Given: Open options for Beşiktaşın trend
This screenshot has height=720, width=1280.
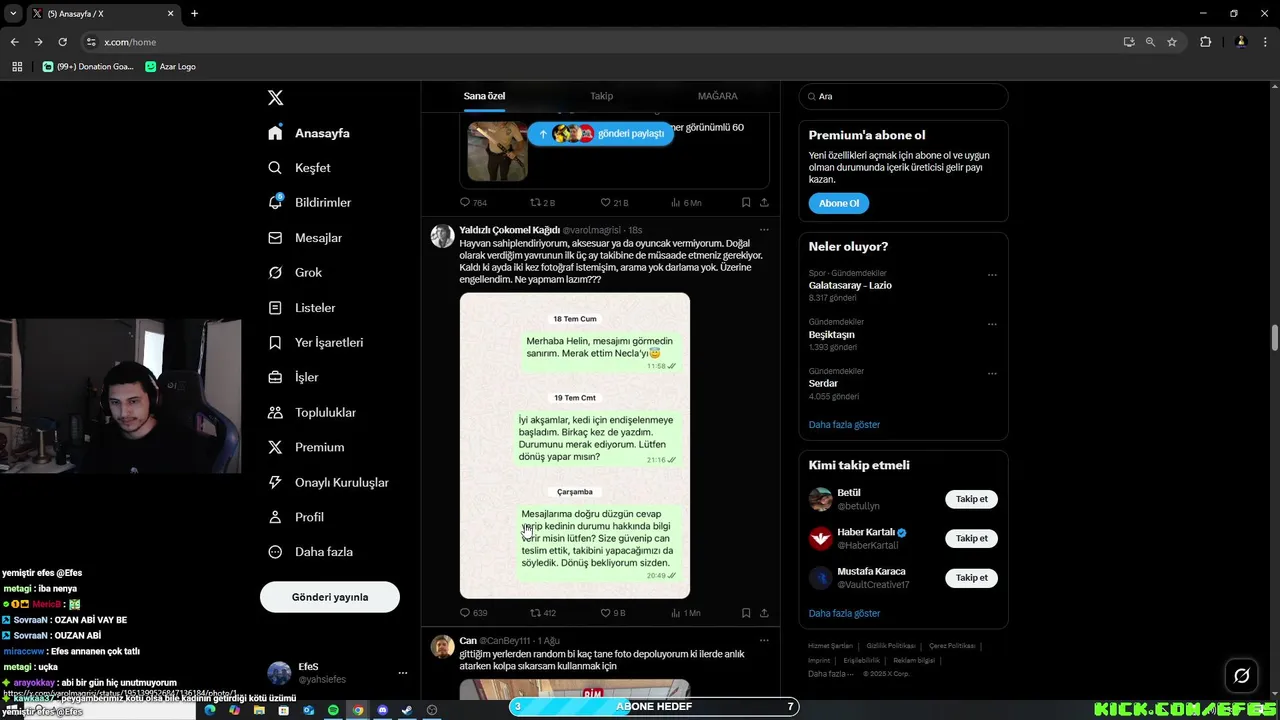Looking at the screenshot, I should pyautogui.click(x=992, y=324).
